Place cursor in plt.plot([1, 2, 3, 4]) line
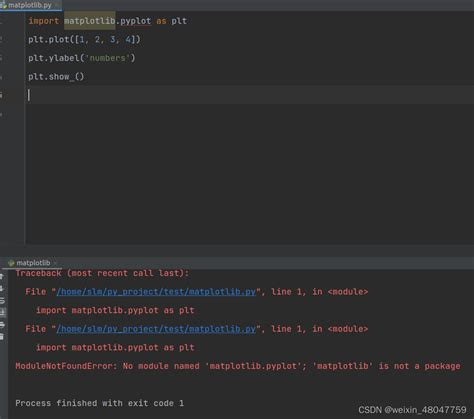 click(84, 40)
